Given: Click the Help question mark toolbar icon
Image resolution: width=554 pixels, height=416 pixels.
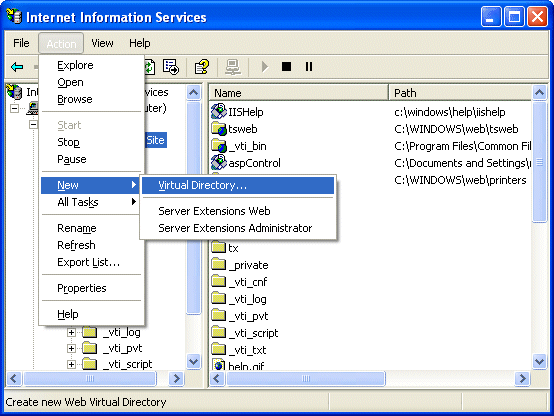Looking at the screenshot, I should [202, 66].
